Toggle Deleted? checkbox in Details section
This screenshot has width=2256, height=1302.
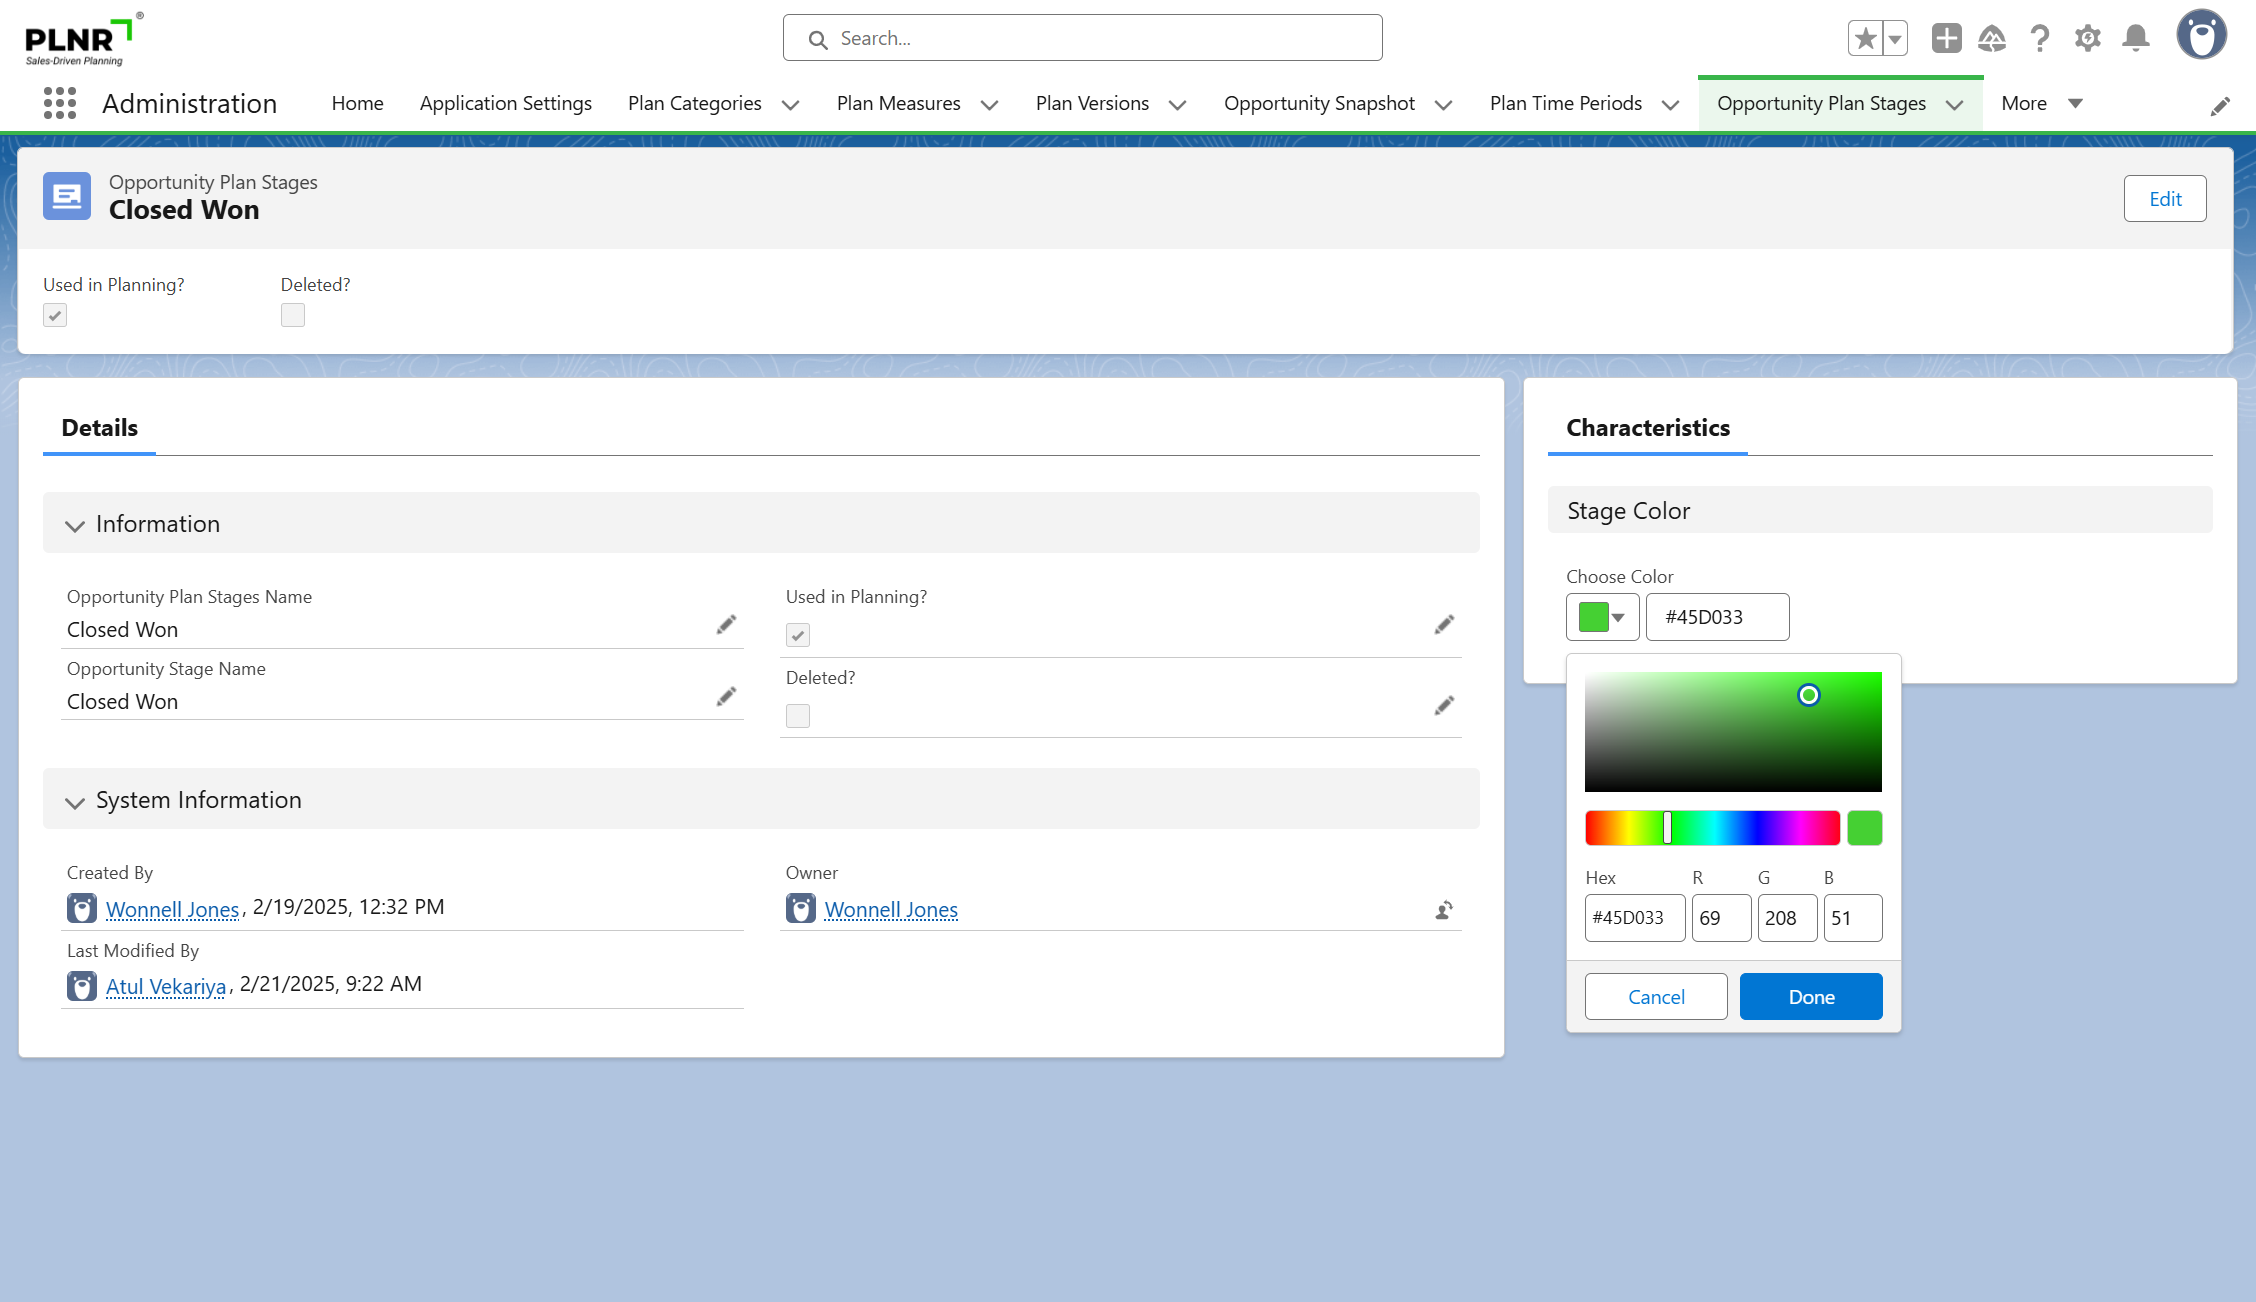coord(798,716)
